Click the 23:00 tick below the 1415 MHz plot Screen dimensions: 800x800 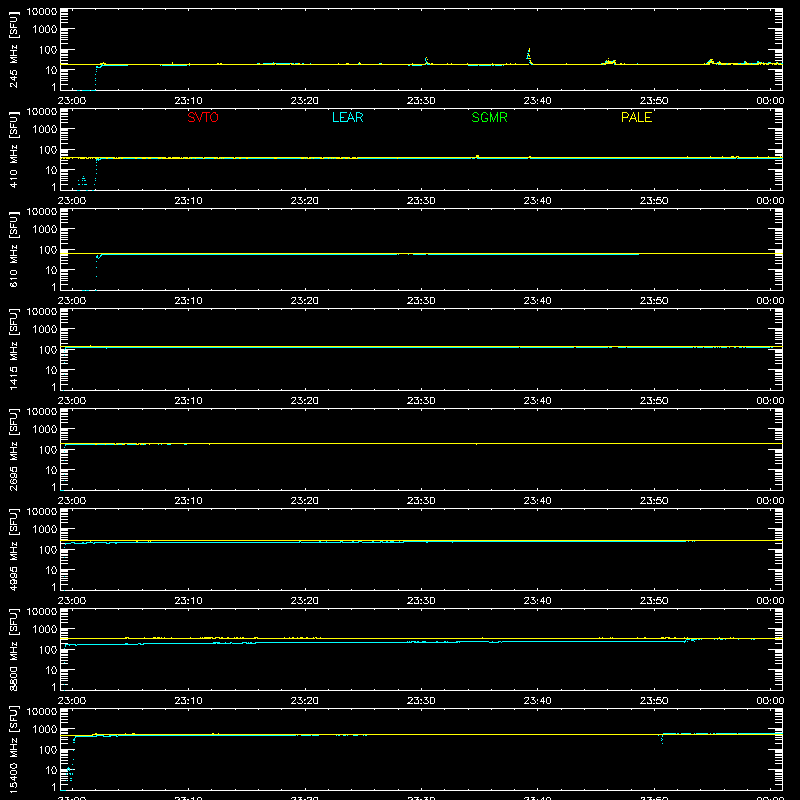click(72, 401)
